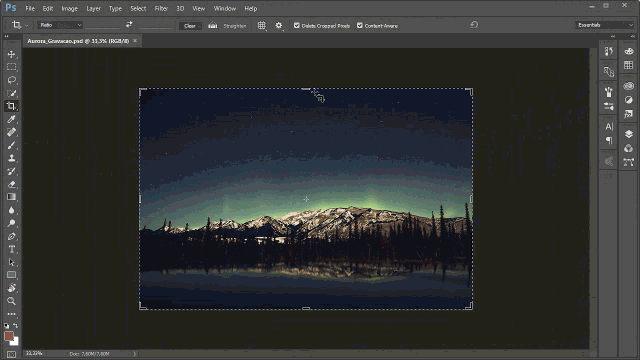The width and height of the screenshot is (640, 360).
Task: Select the Horizontal Type tool
Action: pyautogui.click(x=11, y=249)
